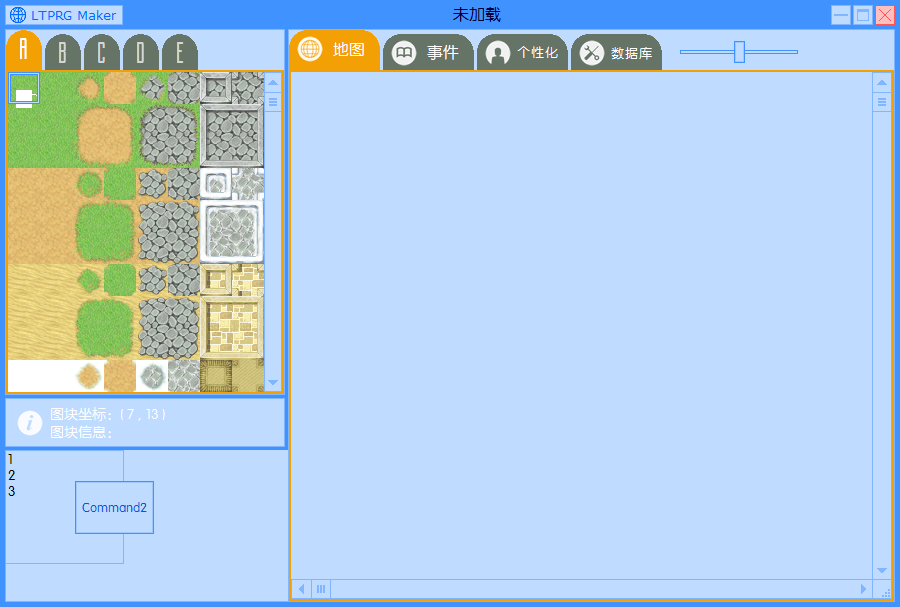Screen dimensions: 900x607
Task: Maximize the LTPRG Maker window
Action: (x=863, y=15)
